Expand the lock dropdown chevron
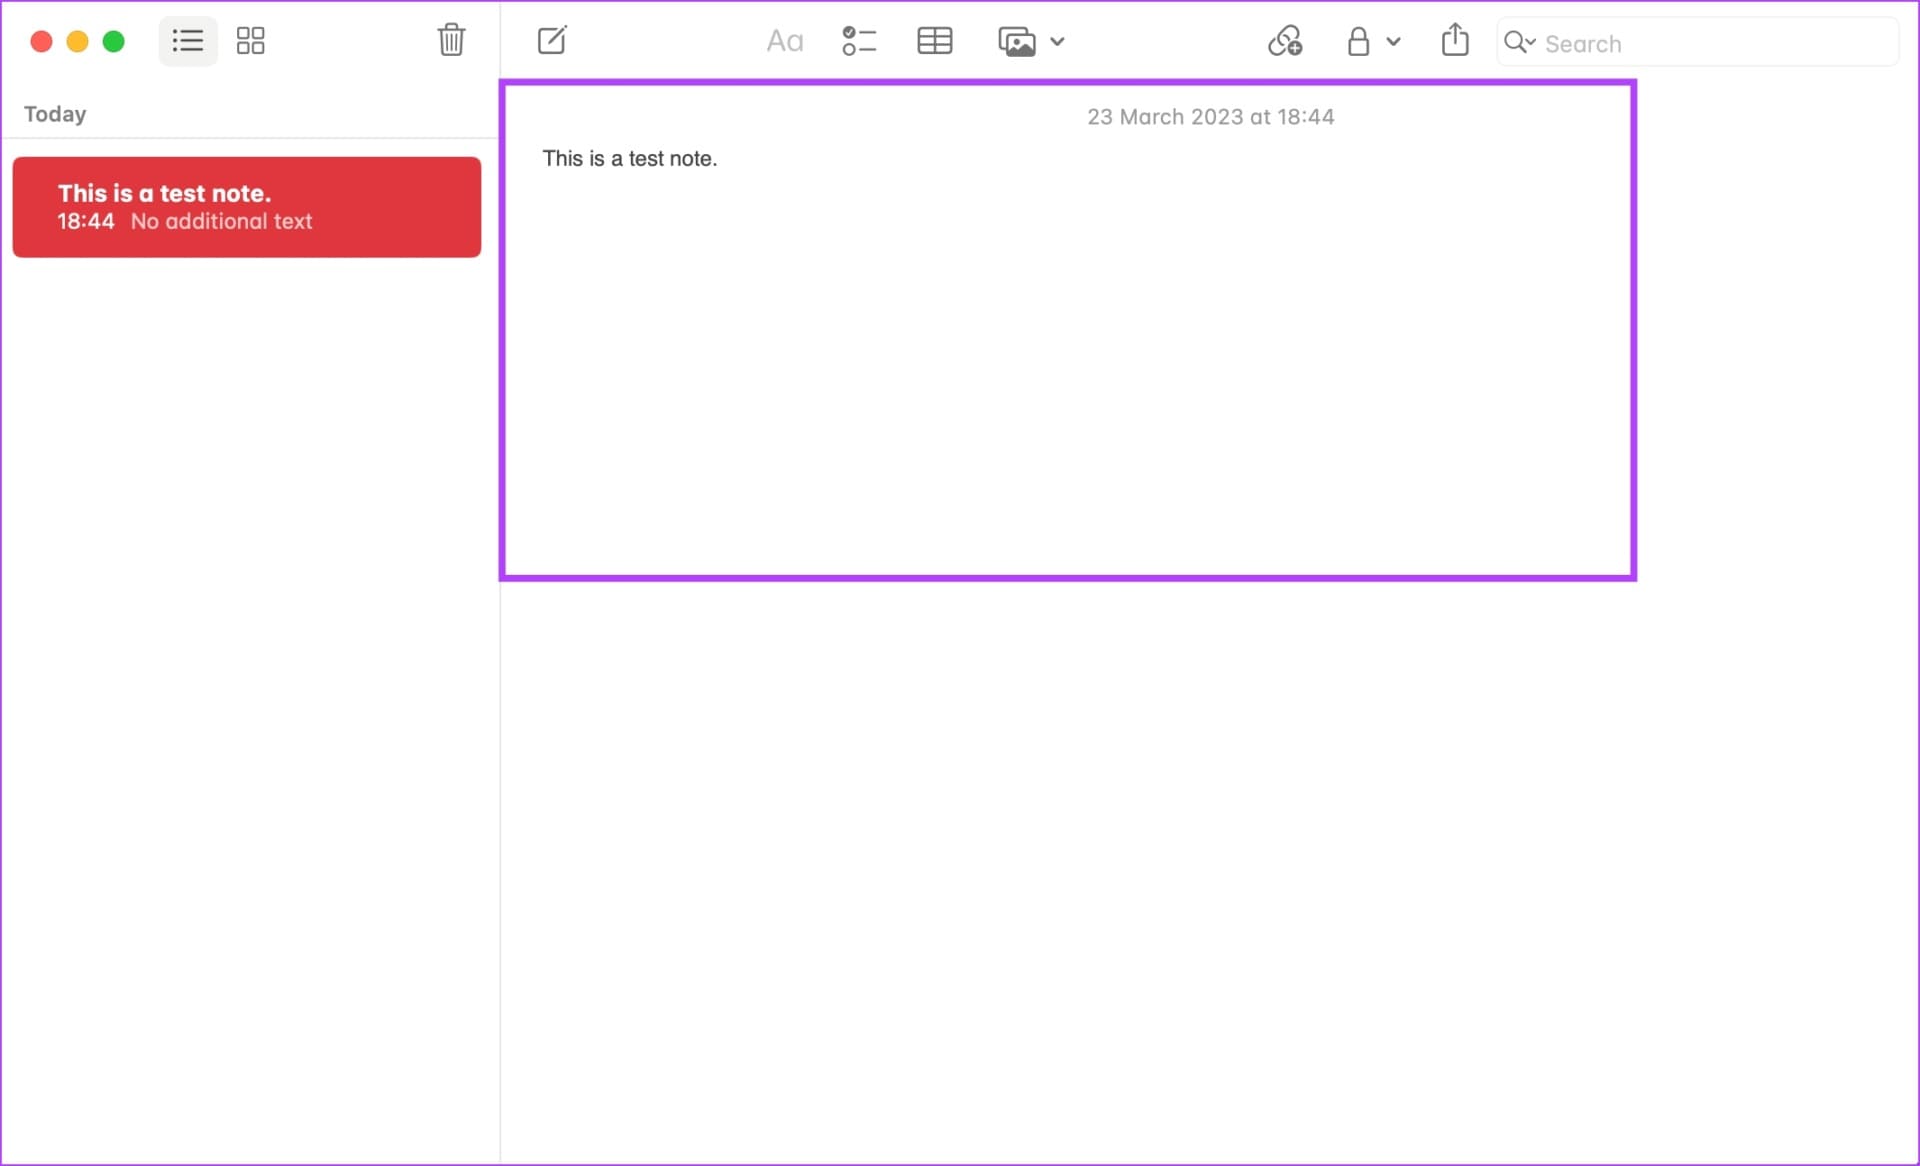Screen dimensions: 1920x1166 [1394, 42]
